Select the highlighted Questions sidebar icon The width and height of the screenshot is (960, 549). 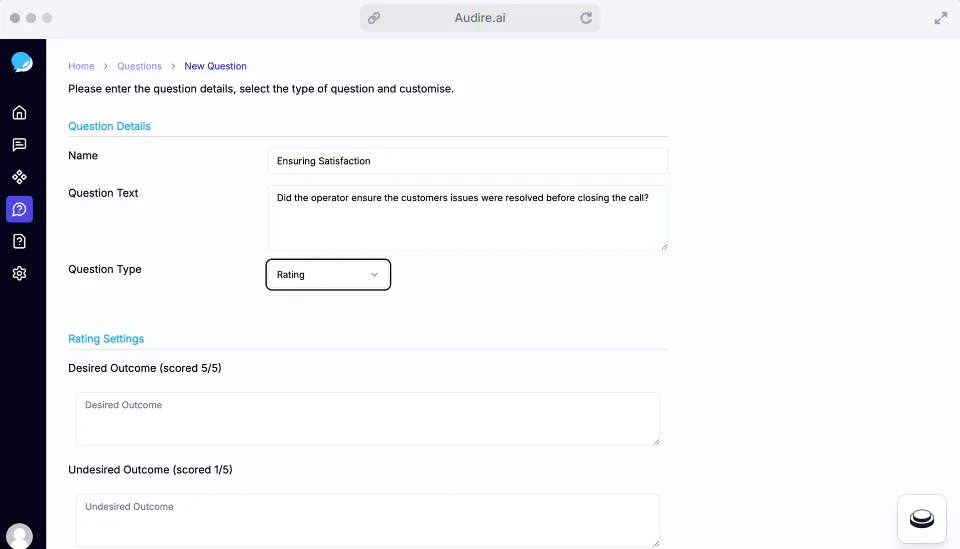pos(20,209)
